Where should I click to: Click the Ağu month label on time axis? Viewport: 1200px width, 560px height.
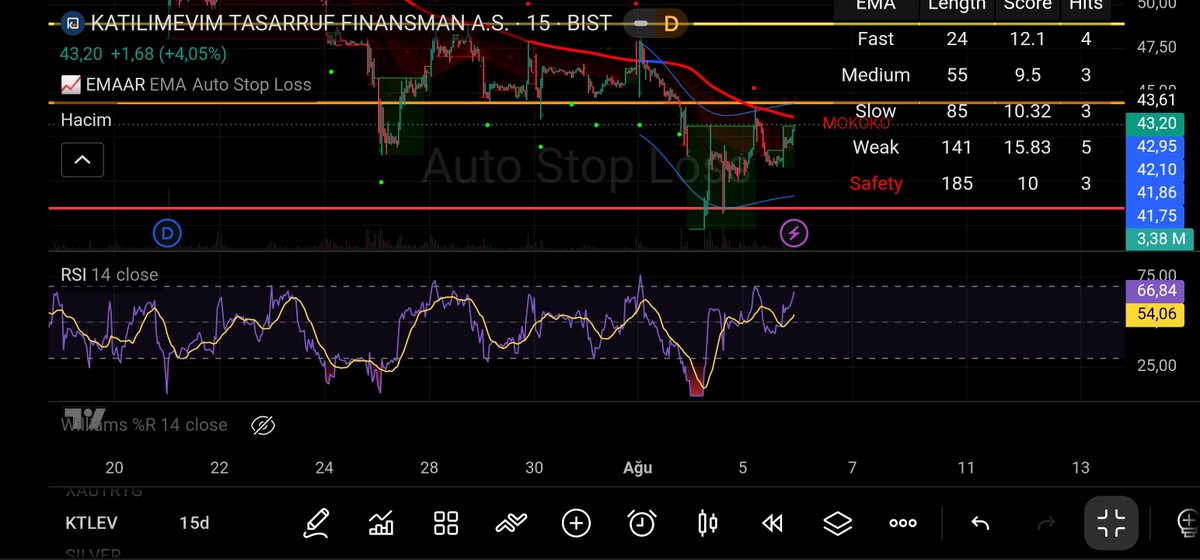(637, 468)
